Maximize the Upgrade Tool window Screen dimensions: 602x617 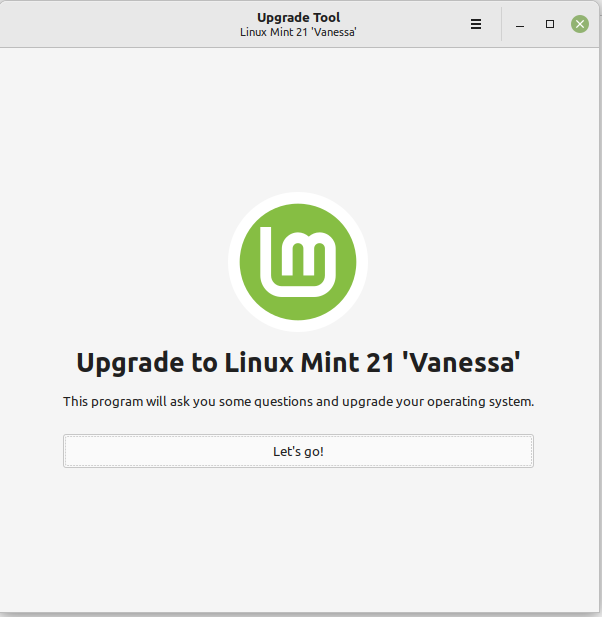click(x=550, y=24)
